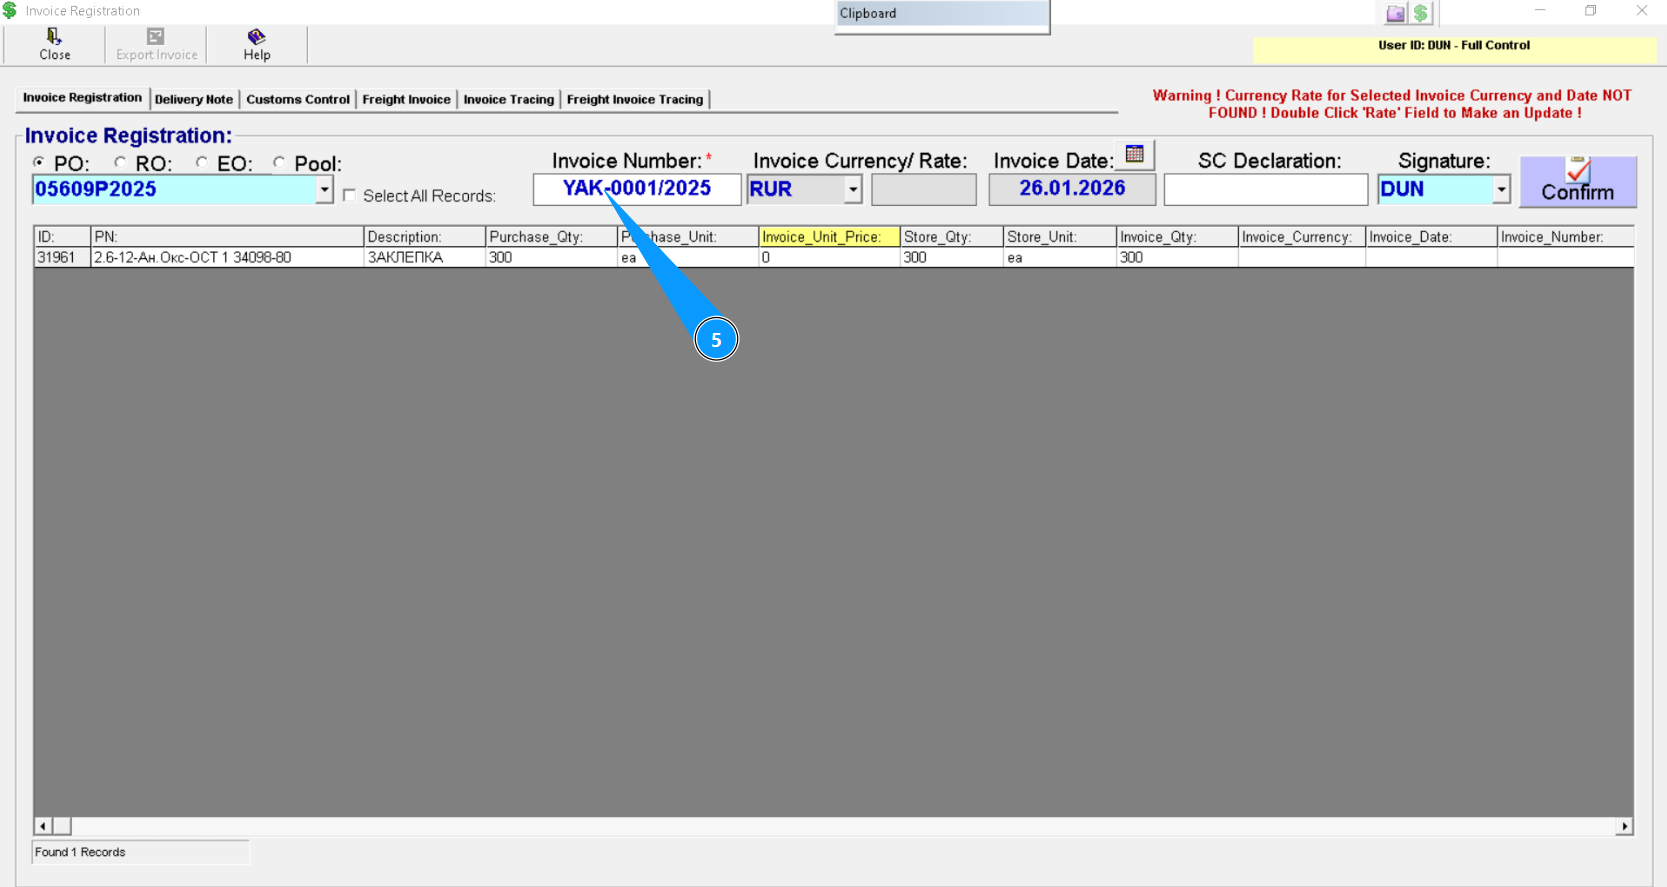This screenshot has height=887, width=1667.
Task: Enable the Select All Records checkbox
Action: coord(349,195)
